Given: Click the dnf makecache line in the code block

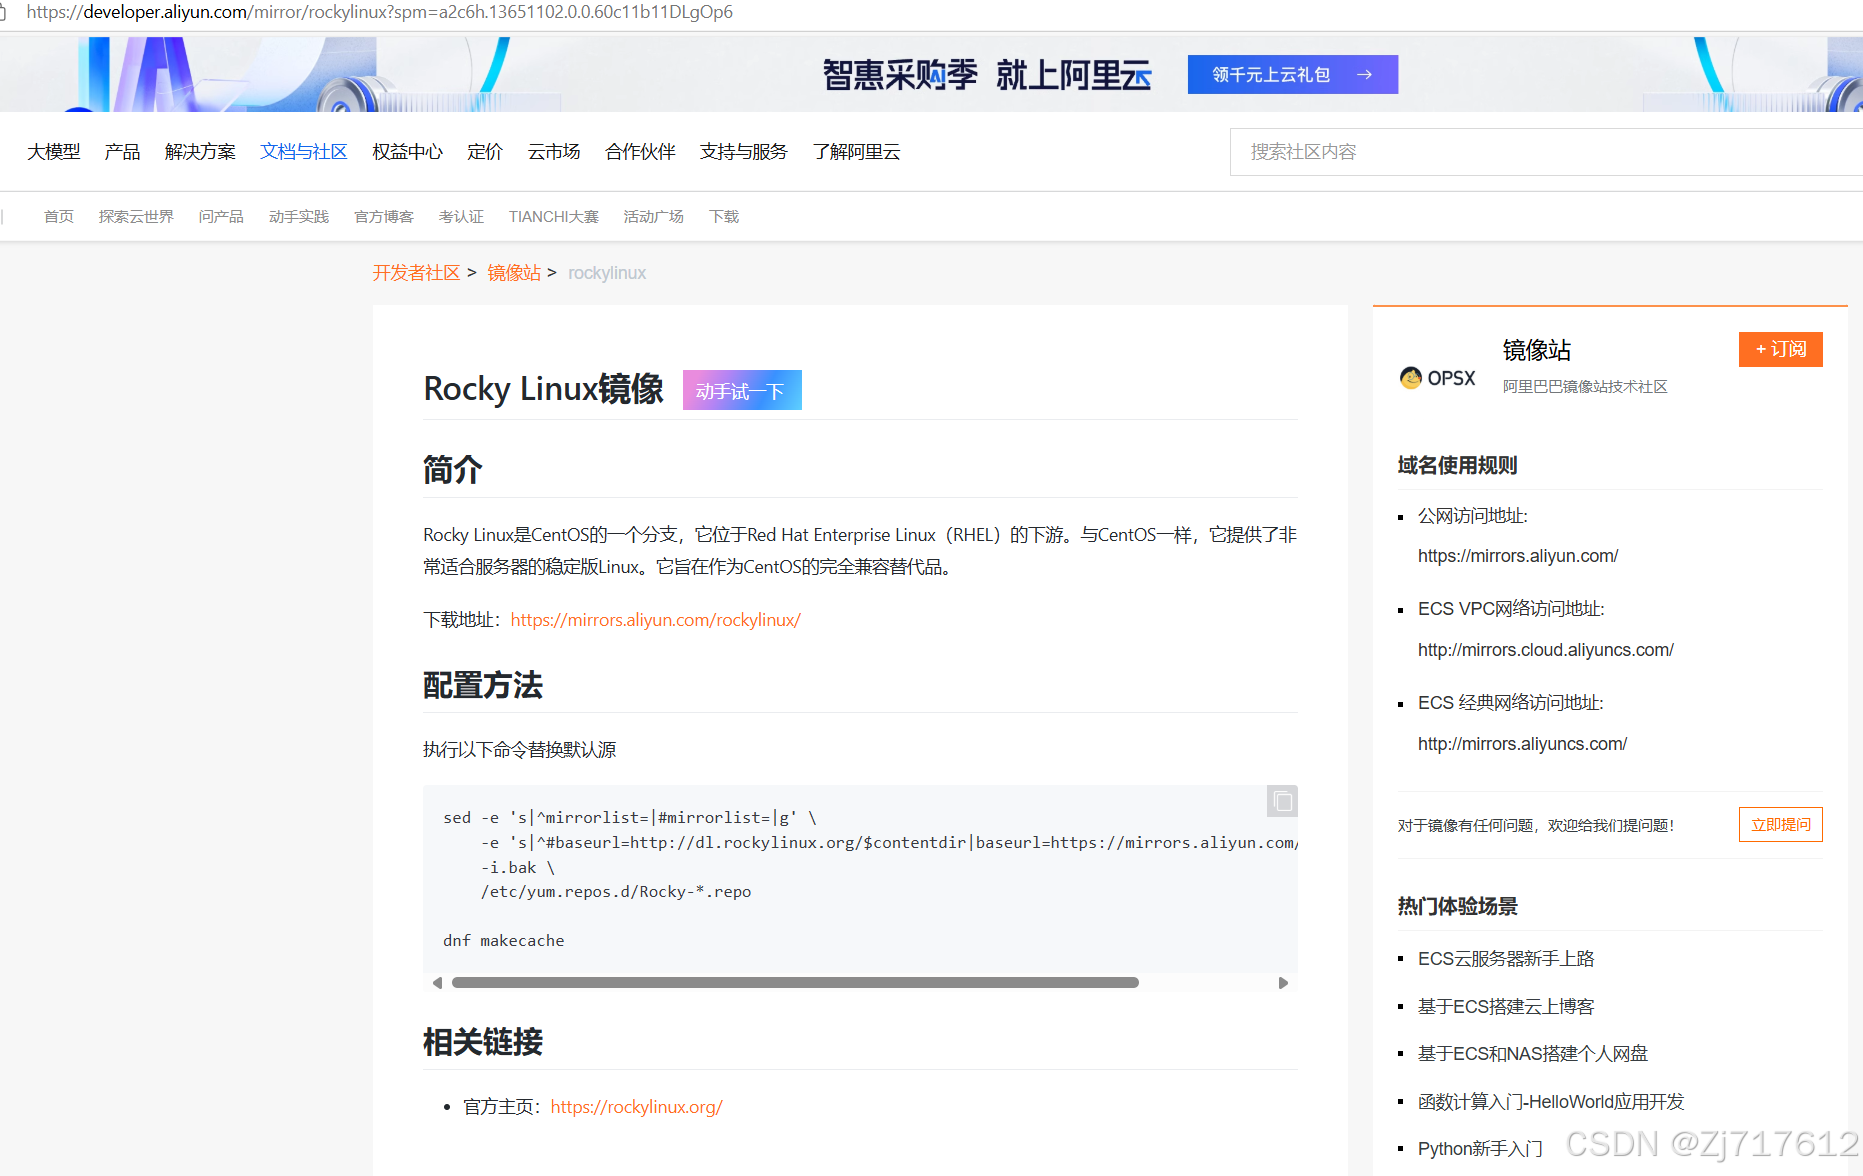Looking at the screenshot, I should click(x=504, y=941).
